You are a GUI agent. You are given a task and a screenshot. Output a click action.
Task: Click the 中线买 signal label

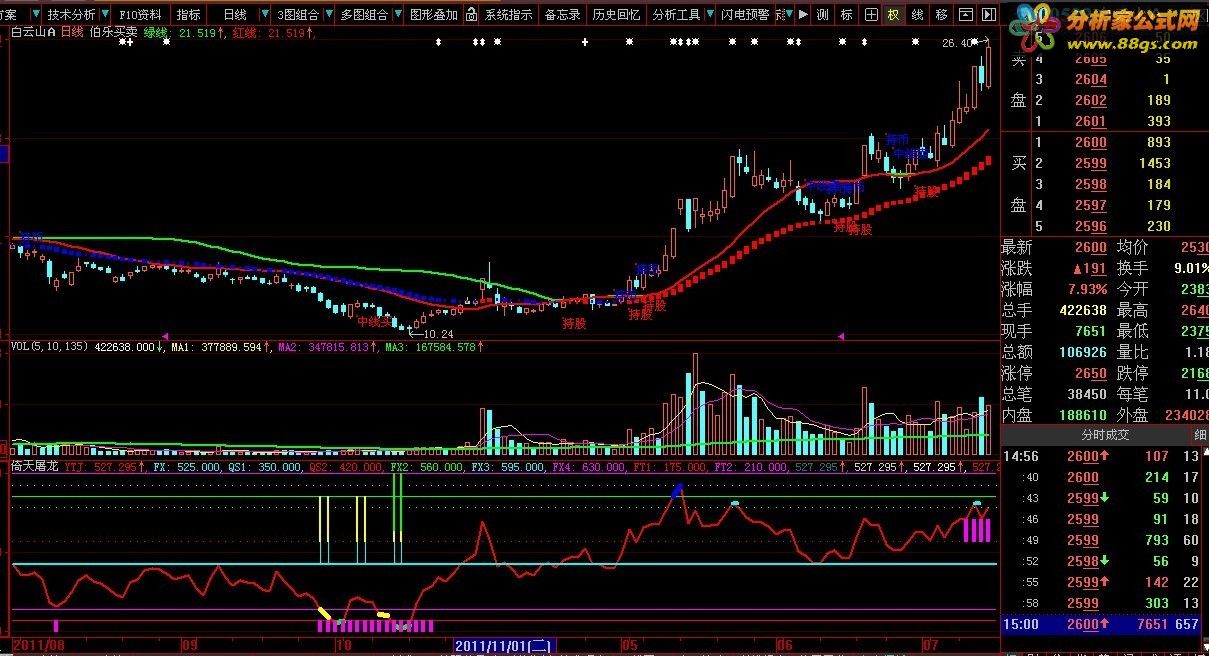374,321
